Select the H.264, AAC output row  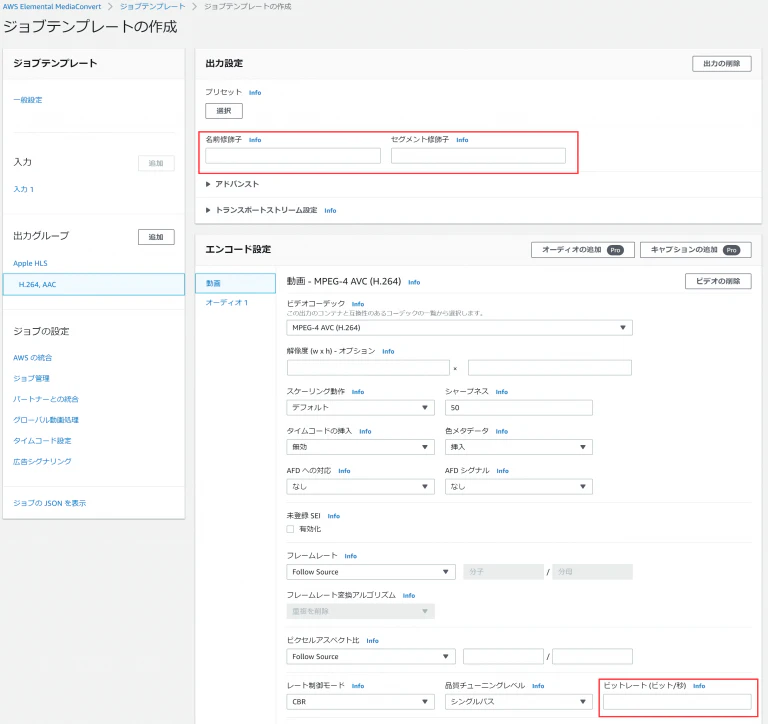pos(94,285)
